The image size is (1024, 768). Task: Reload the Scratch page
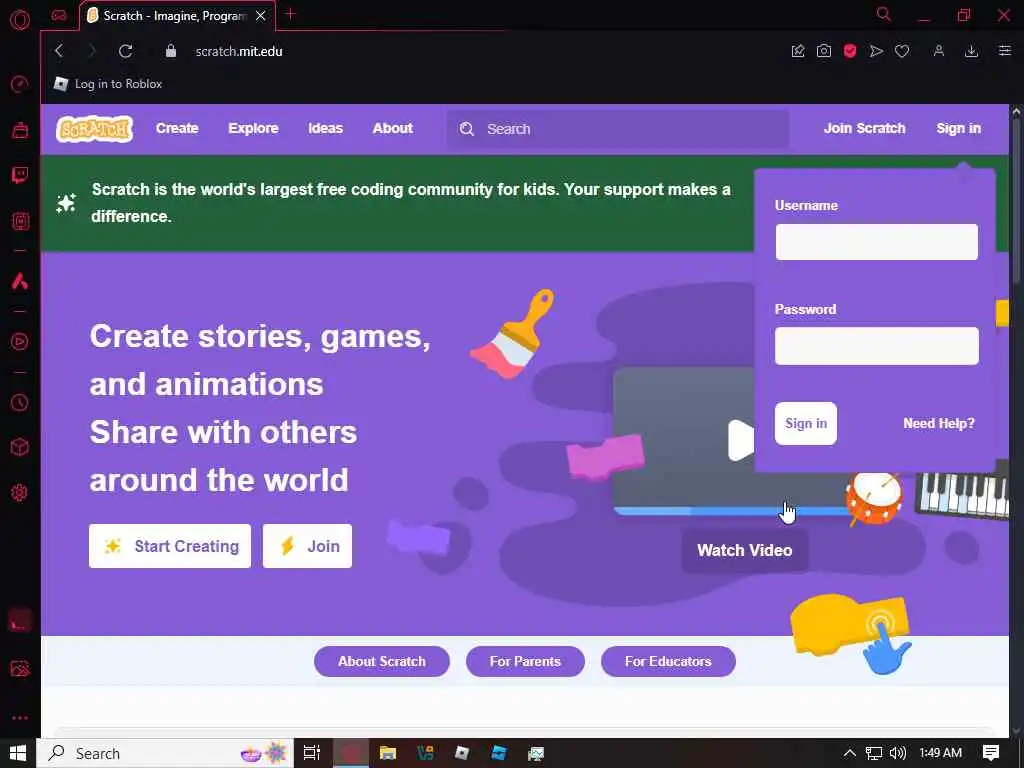[x=125, y=51]
